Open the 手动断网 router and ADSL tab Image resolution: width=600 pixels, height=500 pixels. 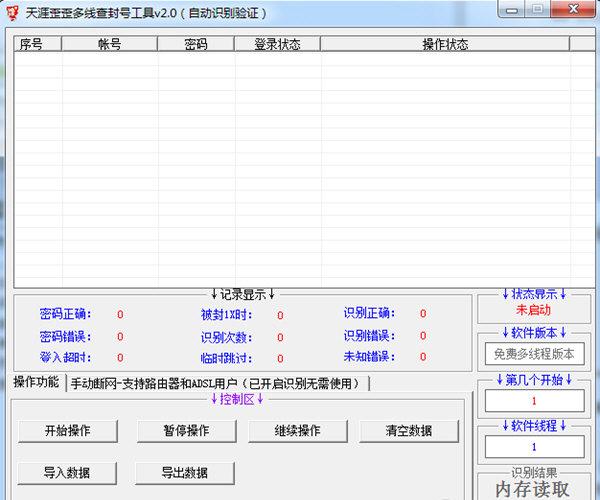218,383
